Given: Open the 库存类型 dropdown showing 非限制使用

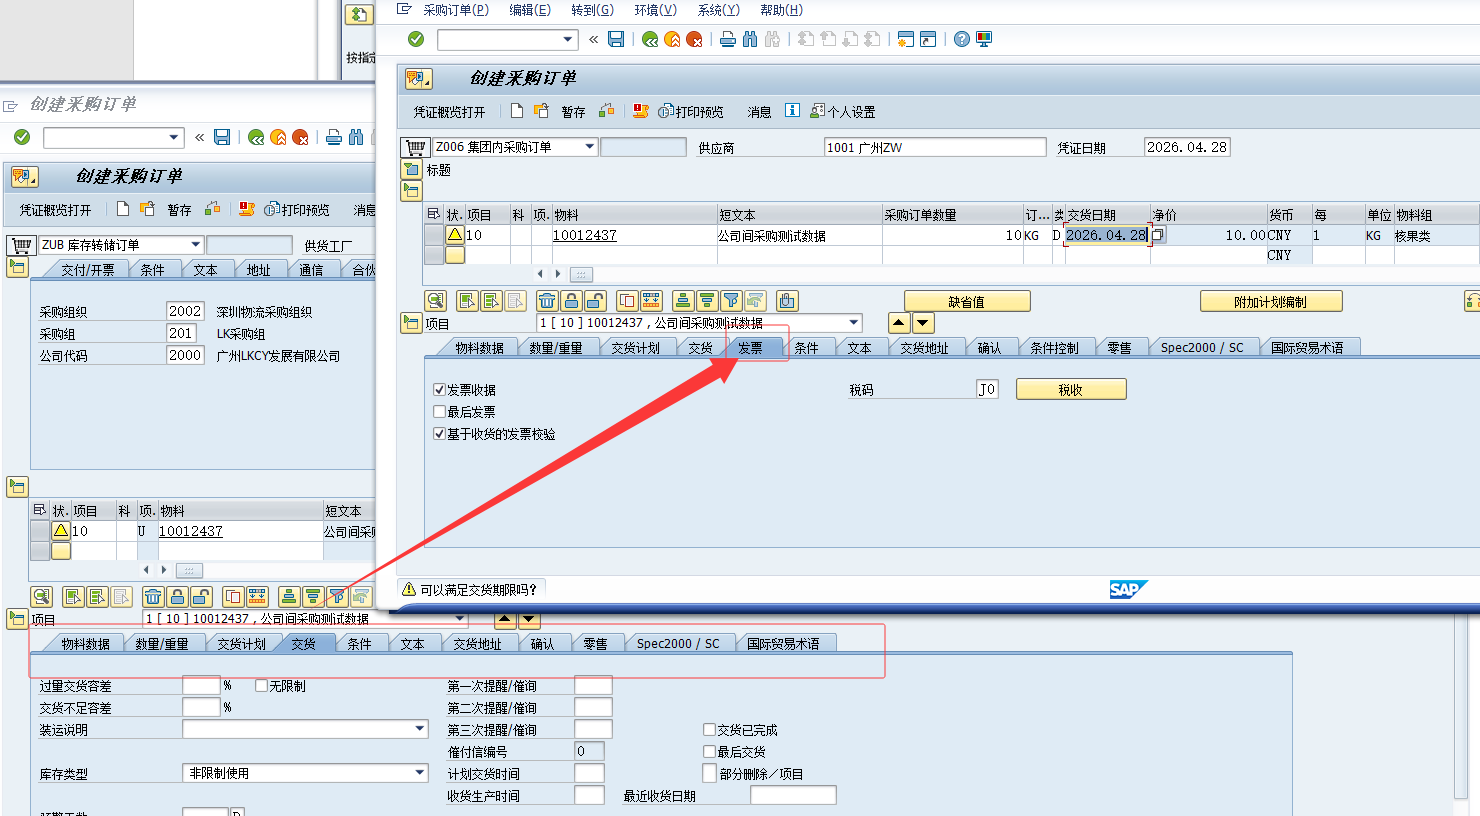Looking at the screenshot, I should coord(420,773).
